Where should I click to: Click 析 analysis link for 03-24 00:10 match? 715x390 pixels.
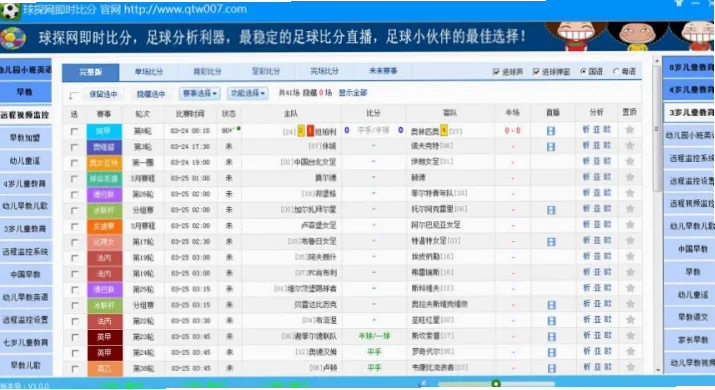point(586,130)
